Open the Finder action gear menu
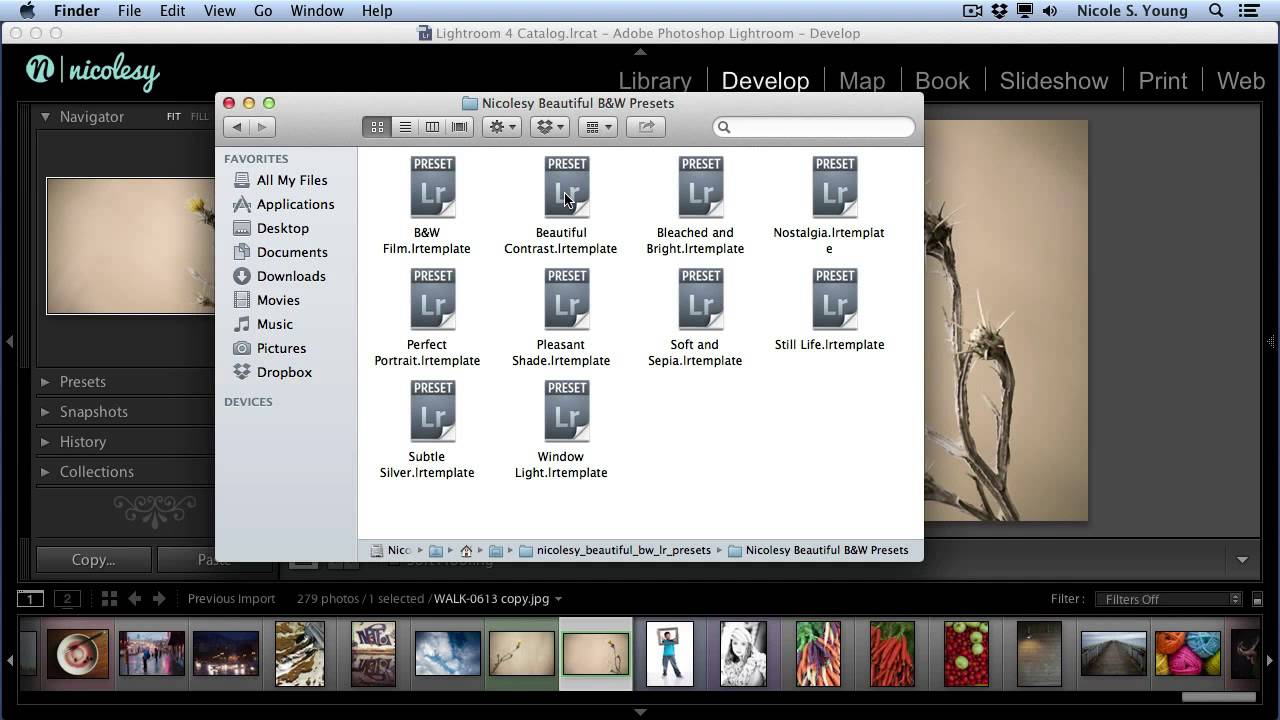The width and height of the screenshot is (1280, 720). pyautogui.click(x=501, y=127)
